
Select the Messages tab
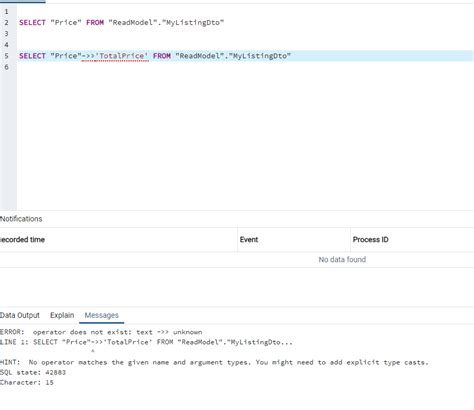click(x=101, y=315)
